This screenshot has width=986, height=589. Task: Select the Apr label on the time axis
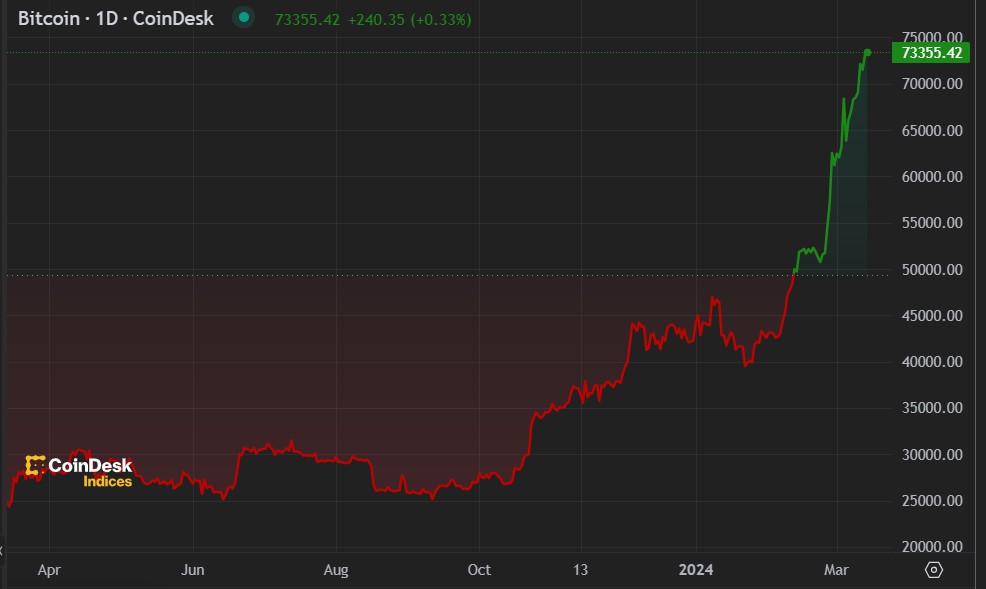point(49,570)
